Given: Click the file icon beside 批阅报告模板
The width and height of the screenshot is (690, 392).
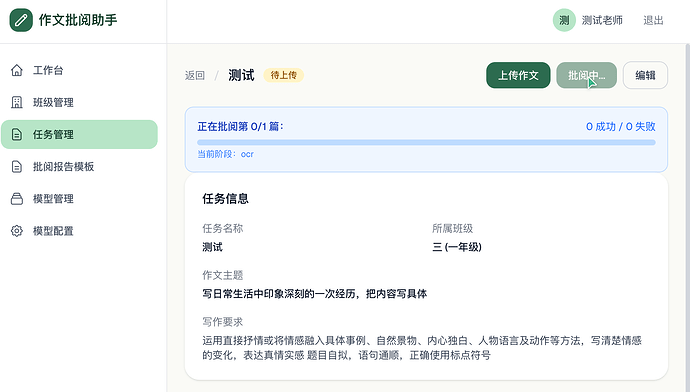Looking at the screenshot, I should [17, 167].
